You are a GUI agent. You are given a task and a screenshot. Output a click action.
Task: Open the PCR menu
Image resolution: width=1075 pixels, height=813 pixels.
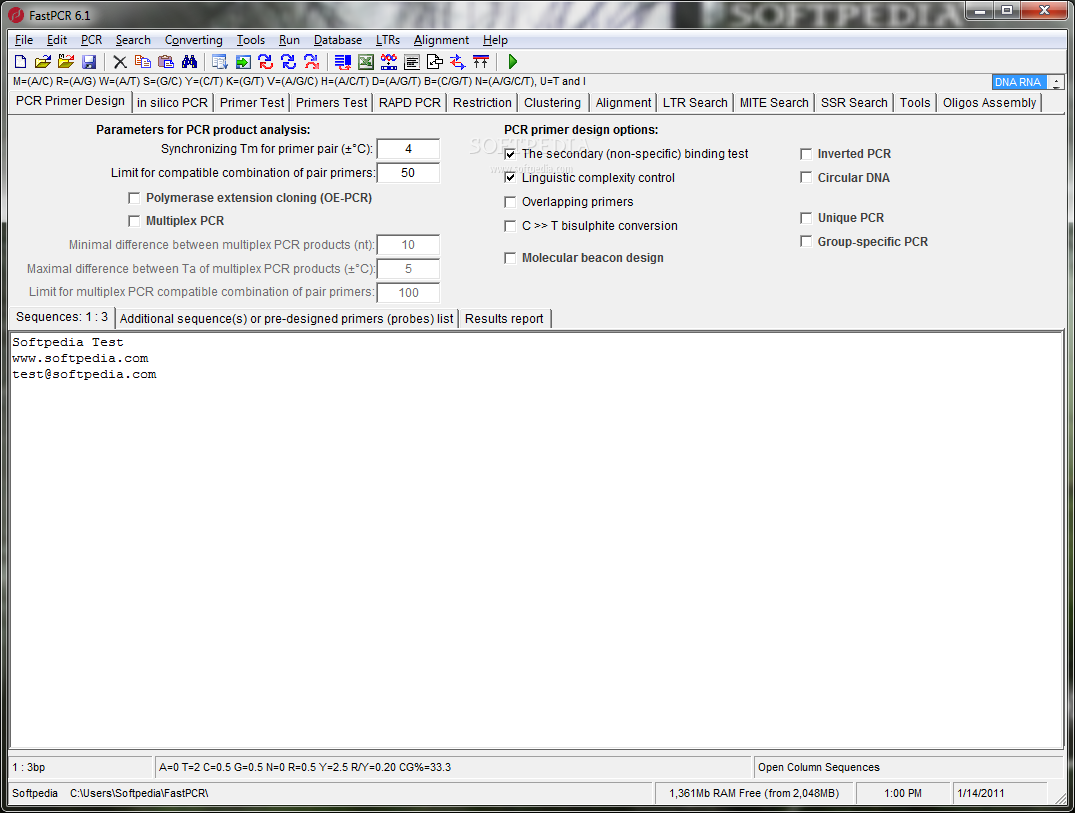point(91,40)
